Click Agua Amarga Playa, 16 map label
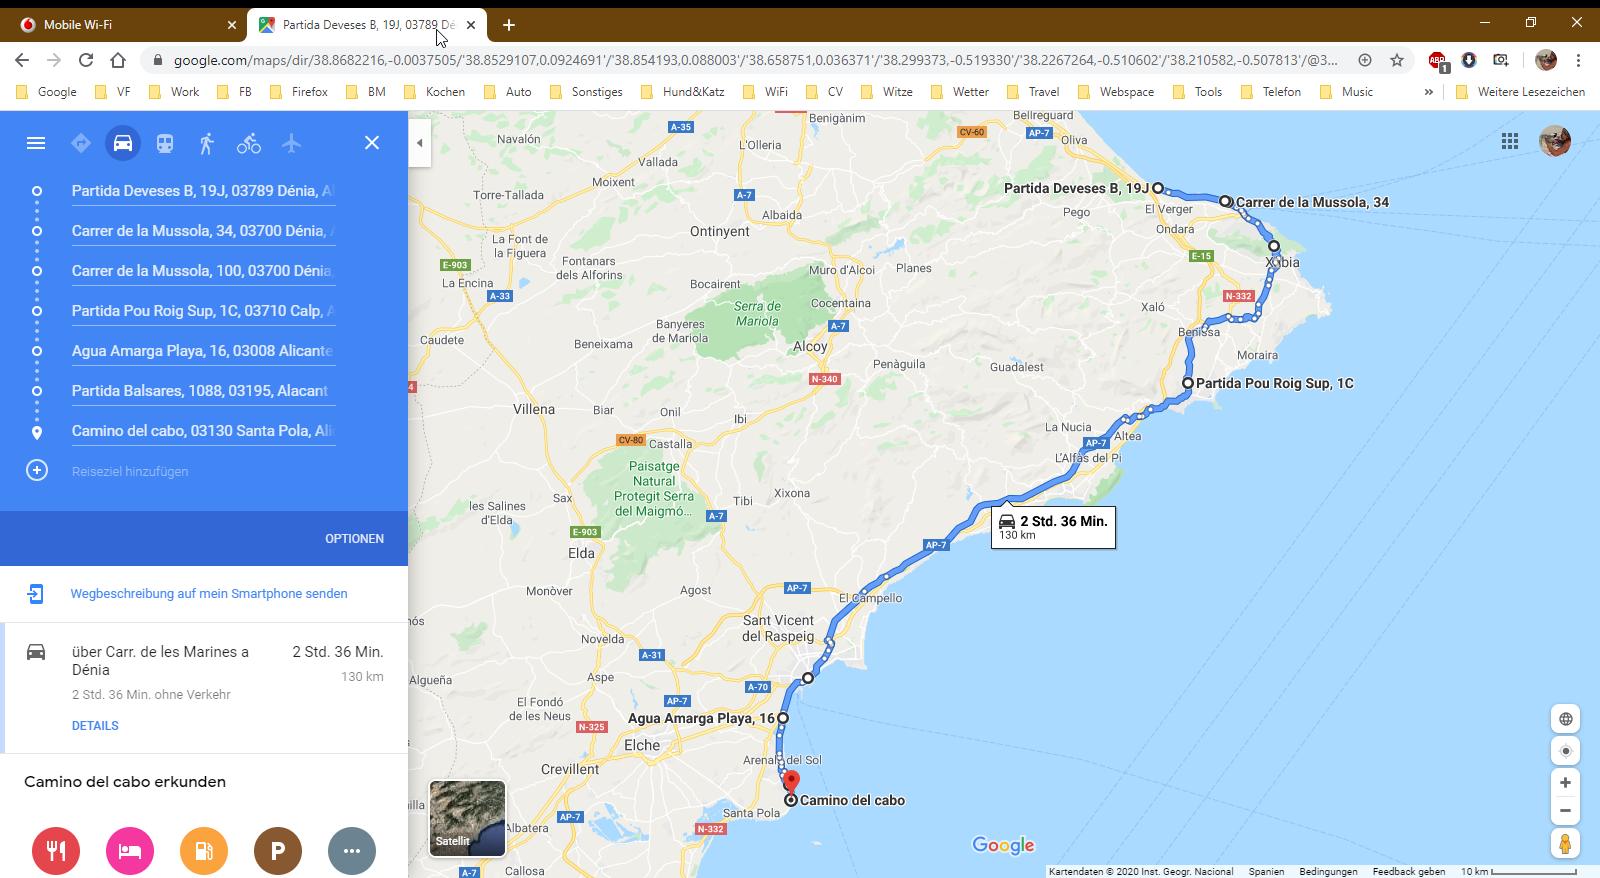The width and height of the screenshot is (1600, 878). [x=701, y=718]
